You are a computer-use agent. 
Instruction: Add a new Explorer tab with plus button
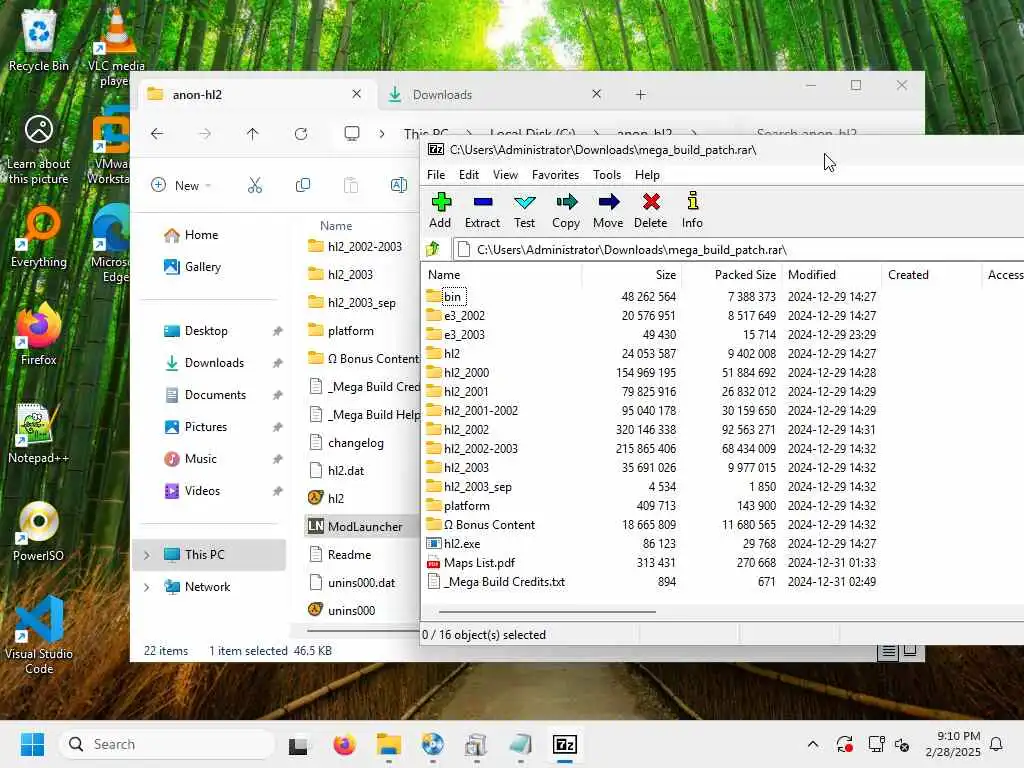pyautogui.click(x=641, y=95)
